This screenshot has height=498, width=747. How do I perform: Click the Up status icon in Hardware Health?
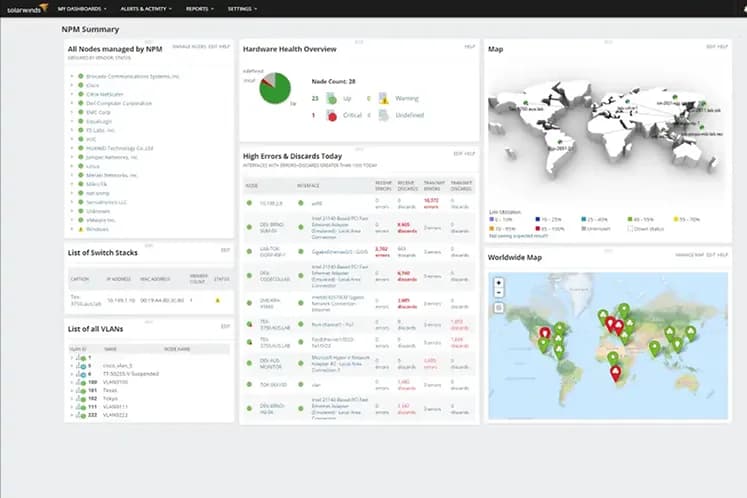coord(331,99)
